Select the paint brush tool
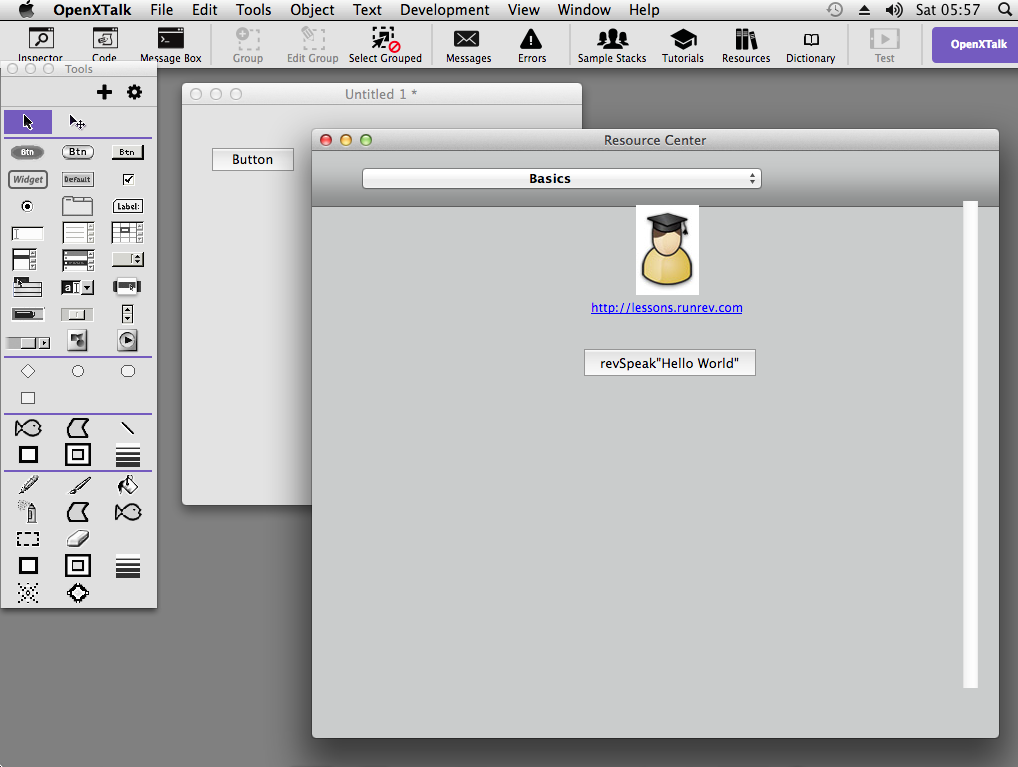1018x767 pixels. [79, 484]
